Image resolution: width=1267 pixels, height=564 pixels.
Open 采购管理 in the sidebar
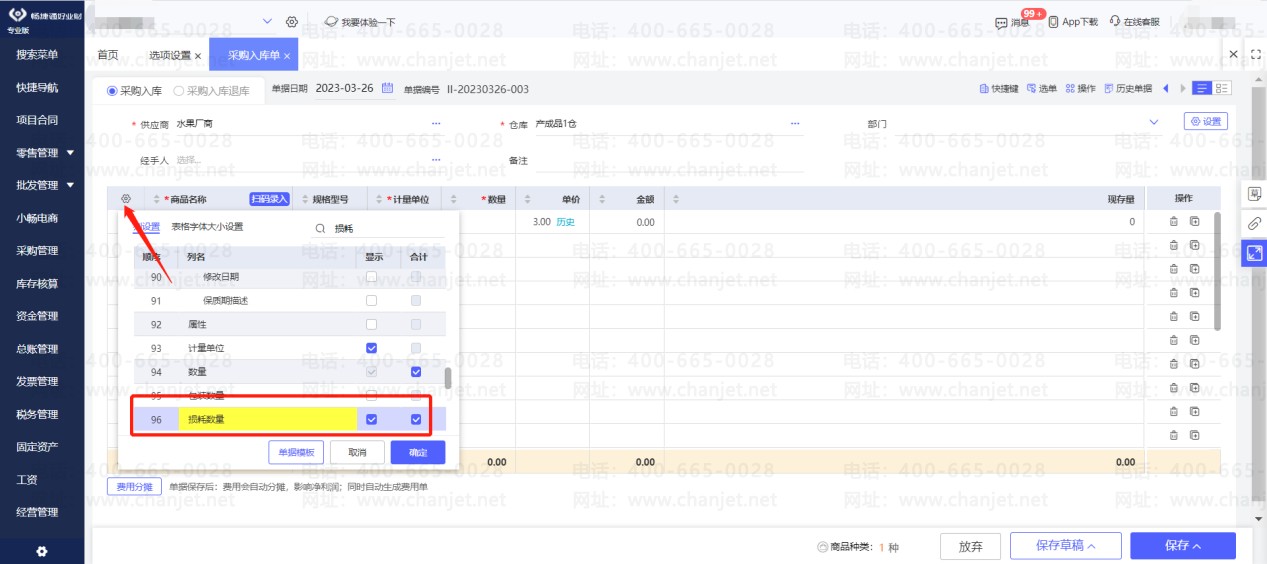pos(37,250)
